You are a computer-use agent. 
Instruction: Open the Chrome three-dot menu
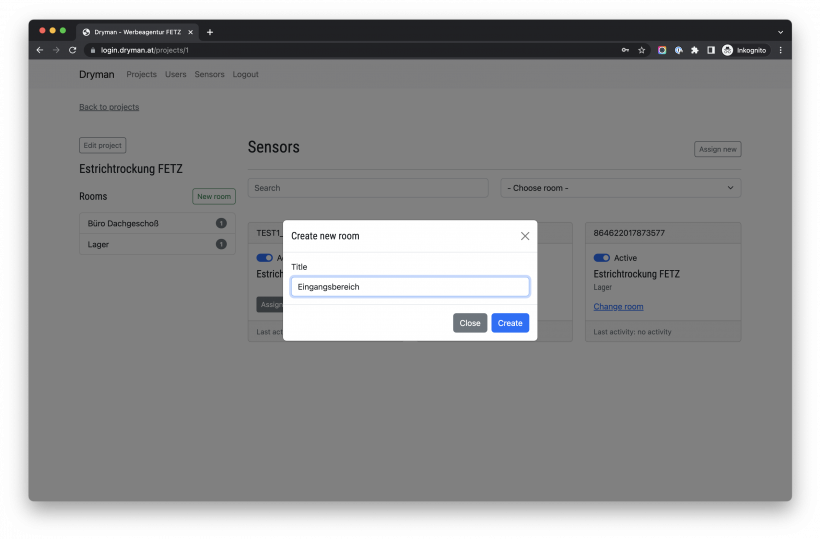780,50
